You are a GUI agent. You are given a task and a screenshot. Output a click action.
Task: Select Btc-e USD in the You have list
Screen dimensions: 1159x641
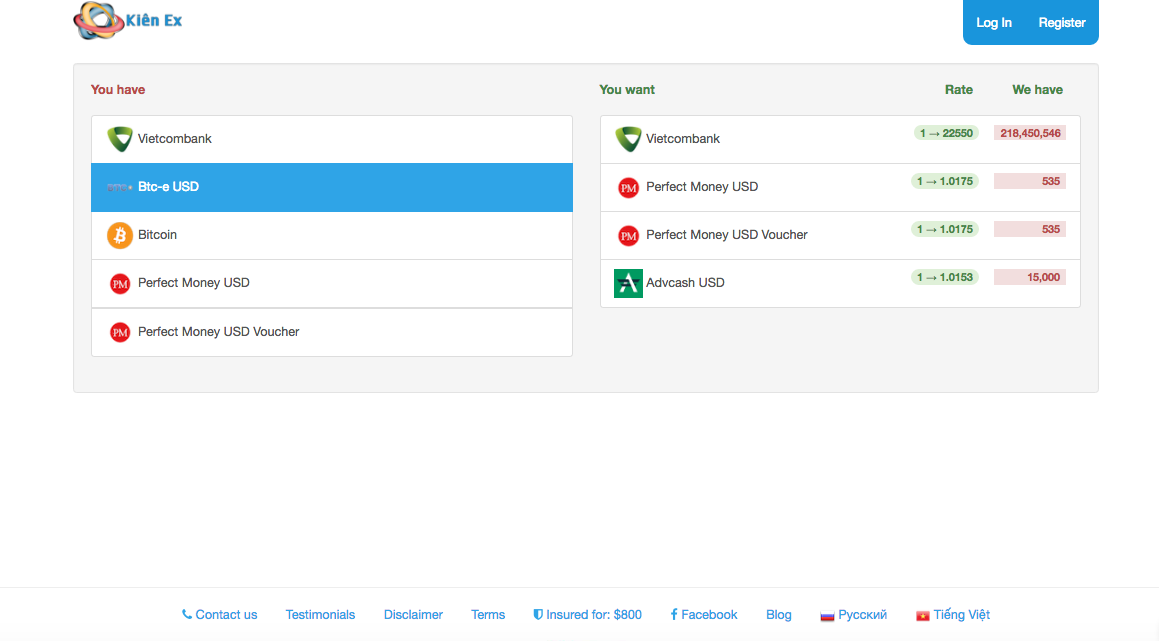332,187
